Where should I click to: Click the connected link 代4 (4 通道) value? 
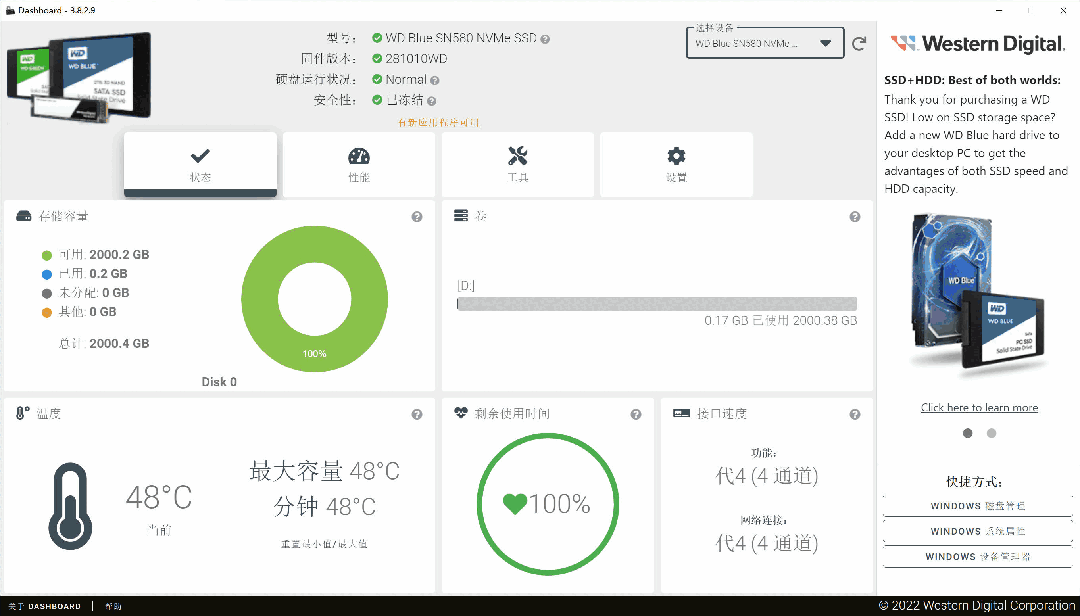[767, 543]
